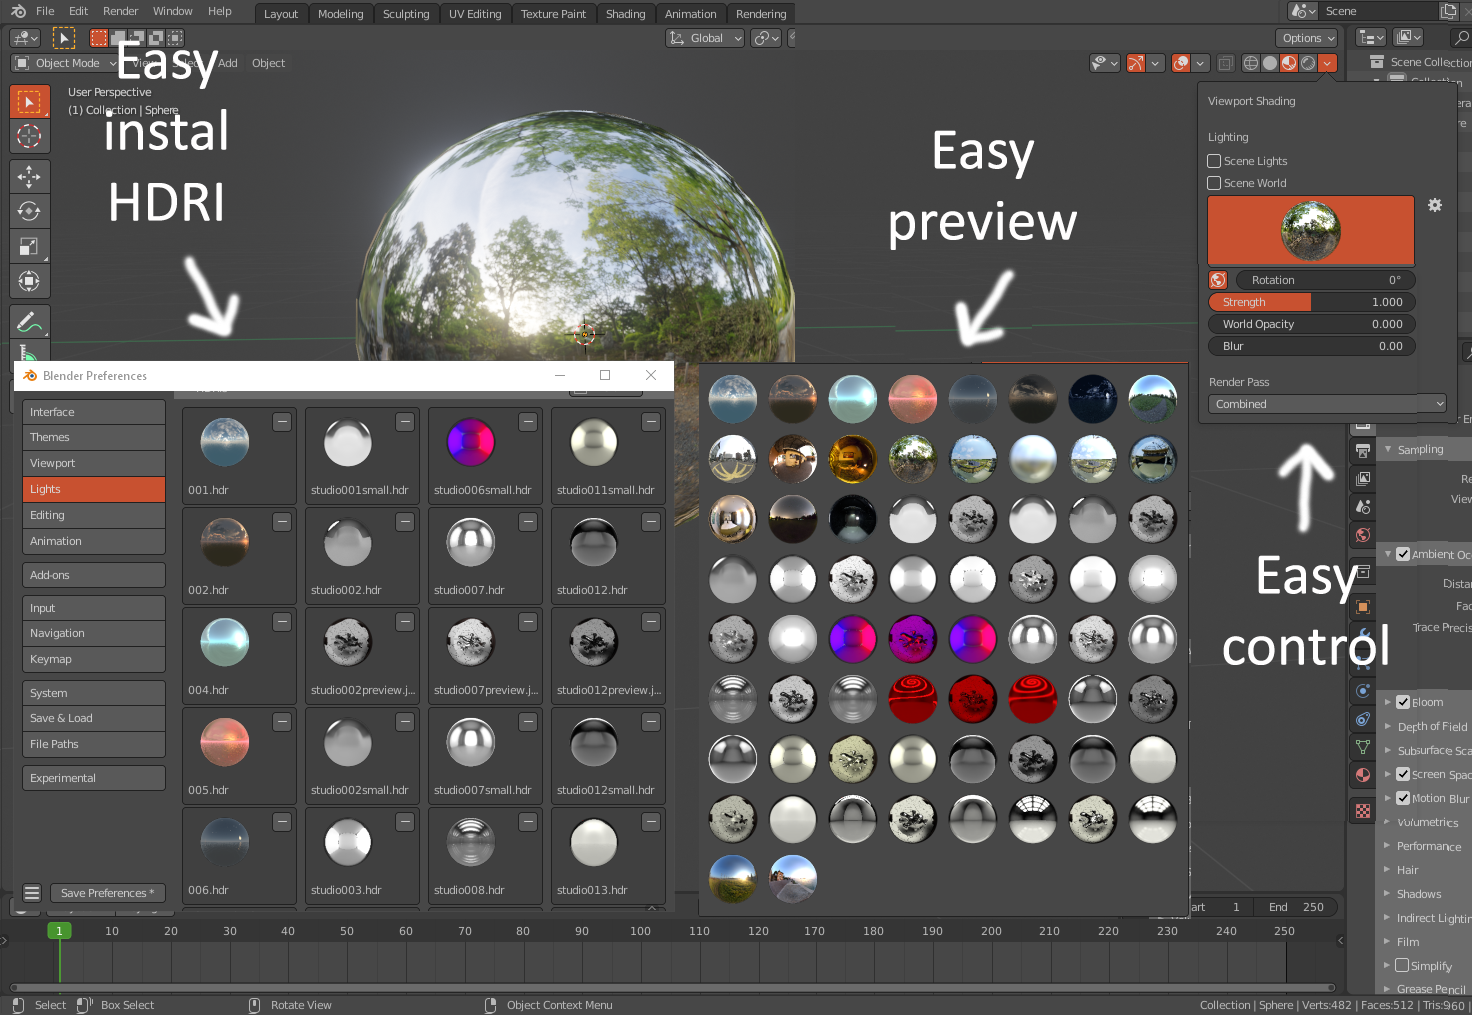Switch to the Shading workspace tab

point(625,14)
